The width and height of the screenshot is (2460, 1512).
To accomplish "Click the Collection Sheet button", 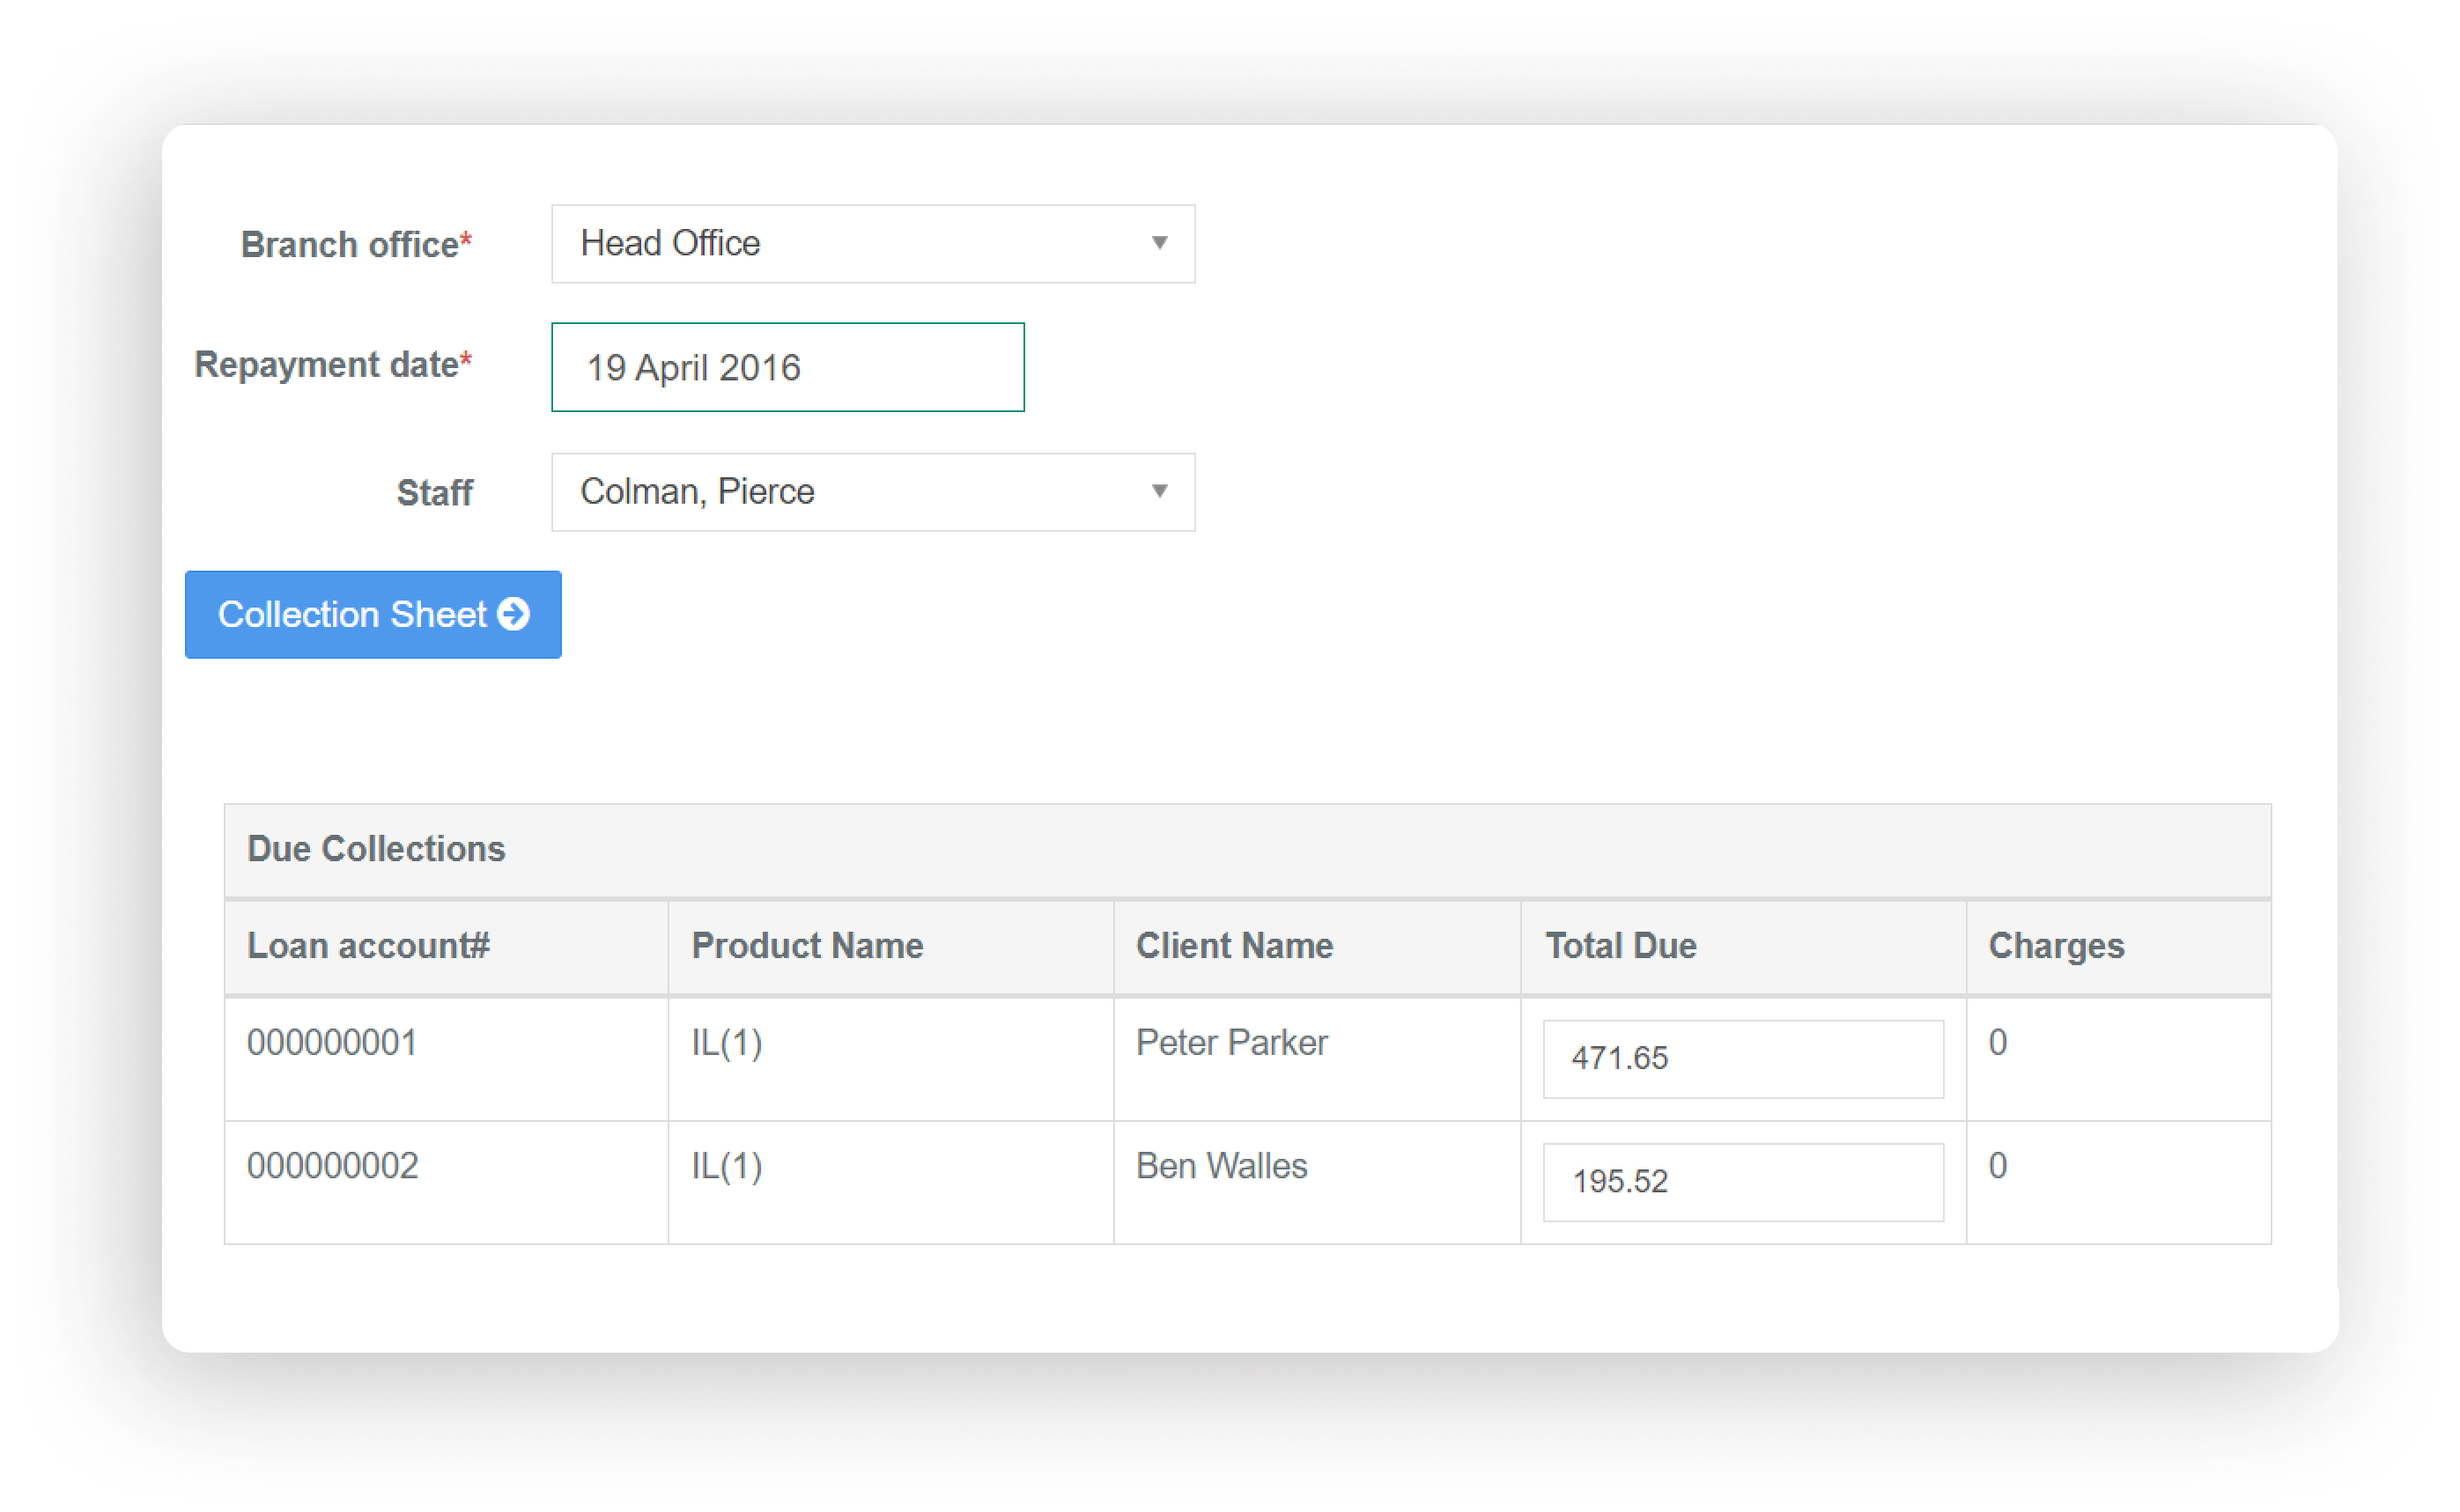I will 373,614.
